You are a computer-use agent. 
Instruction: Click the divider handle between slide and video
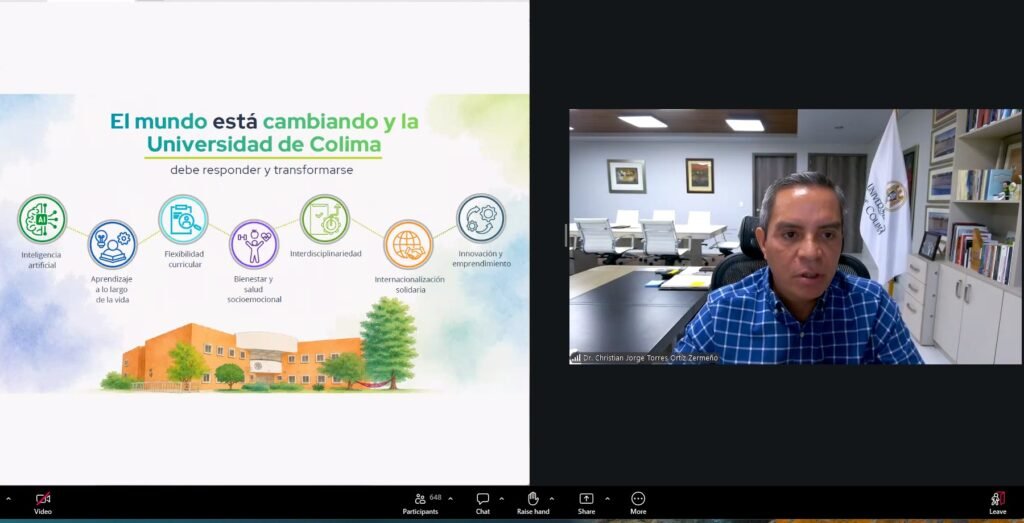566,235
